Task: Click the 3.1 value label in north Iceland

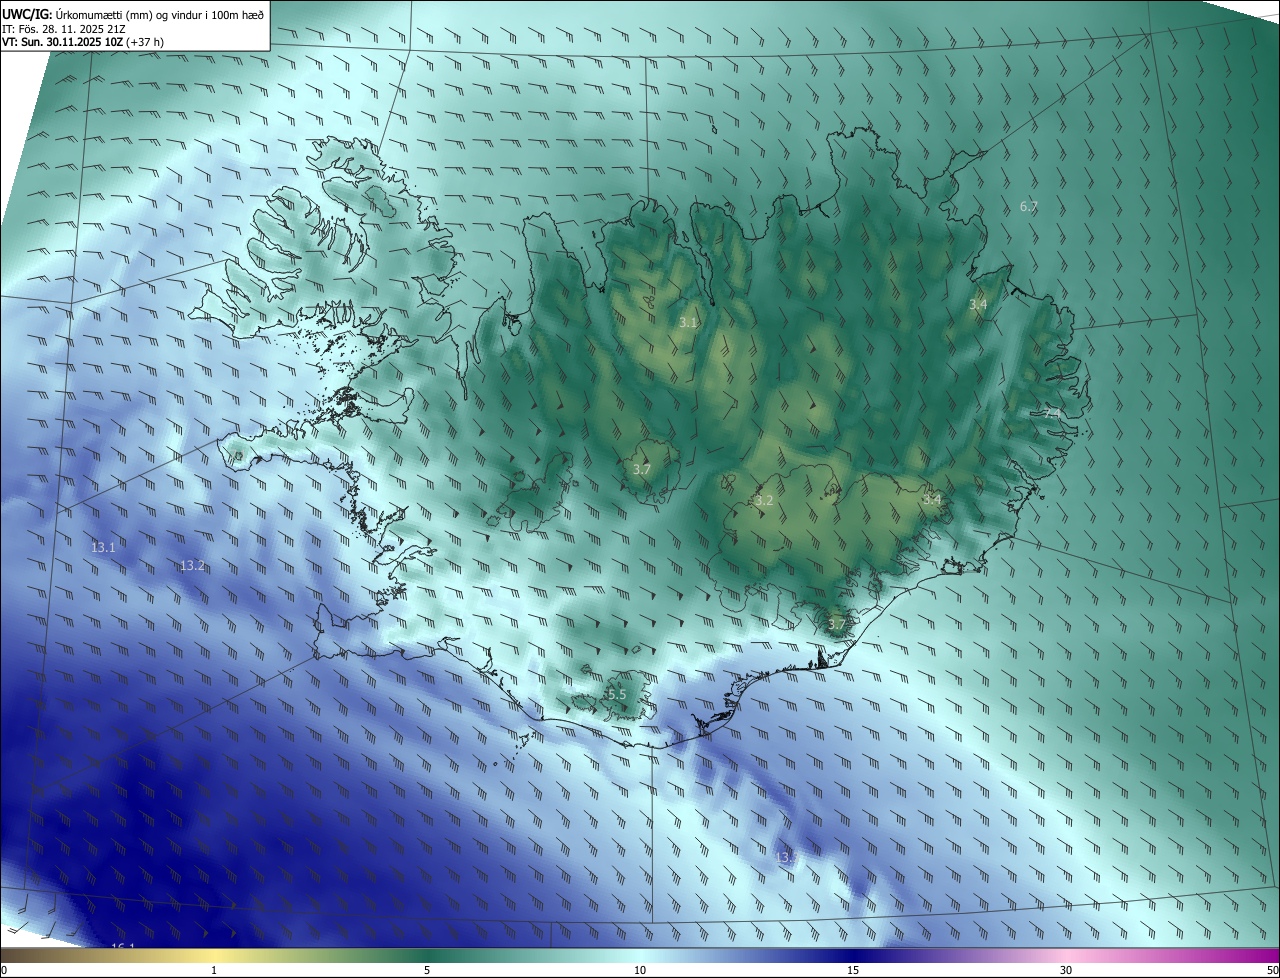Action: pyautogui.click(x=688, y=322)
